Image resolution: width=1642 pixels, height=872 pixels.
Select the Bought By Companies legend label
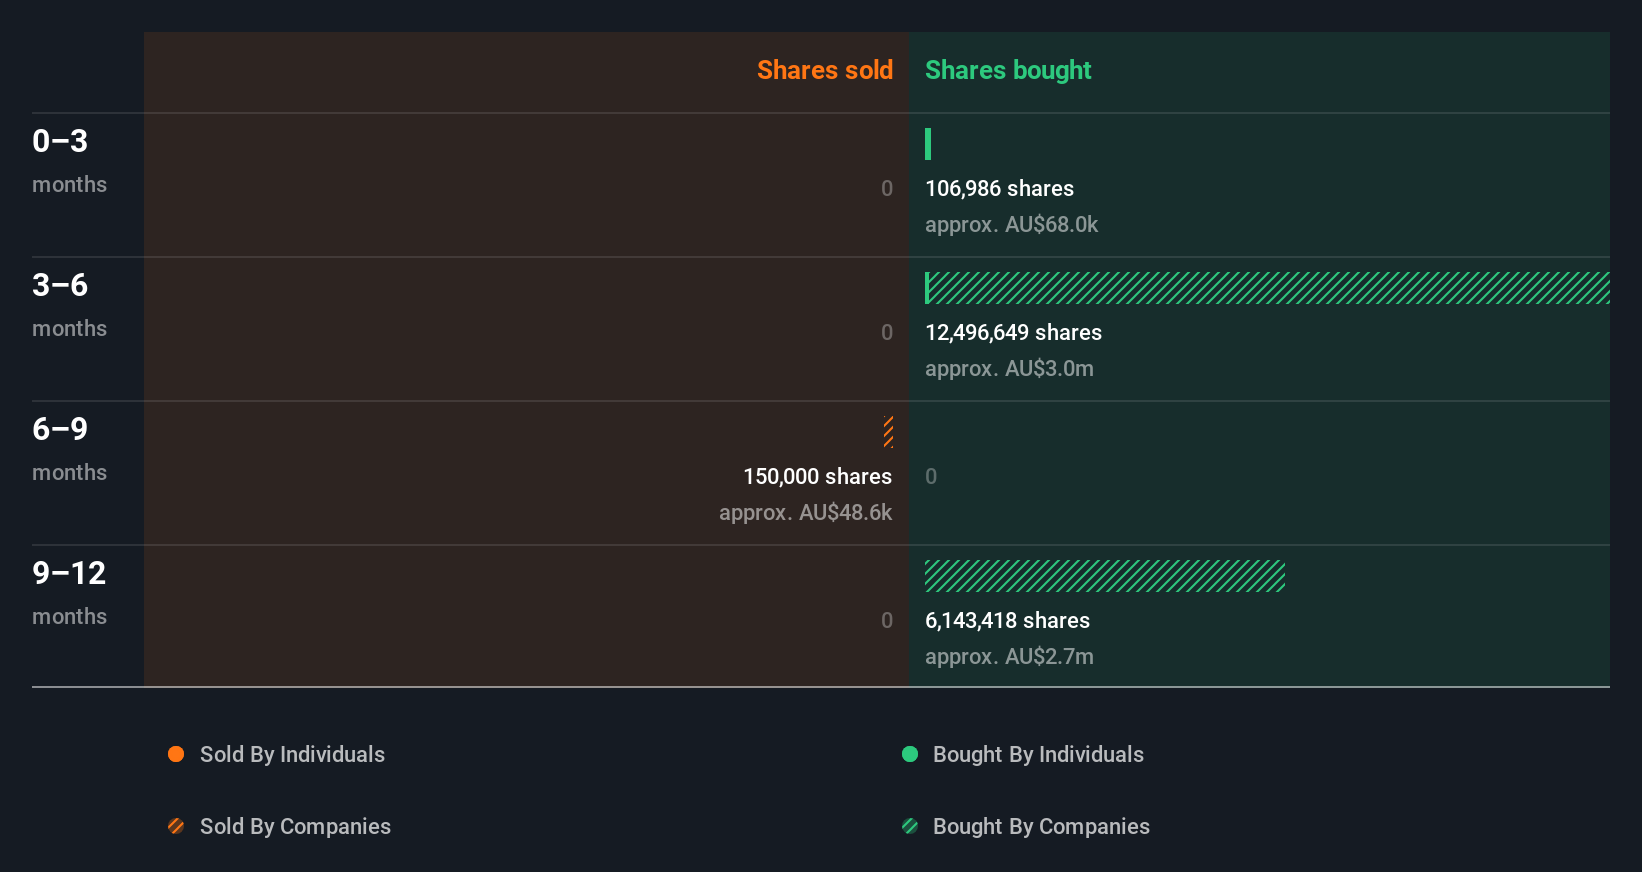(x=1041, y=826)
